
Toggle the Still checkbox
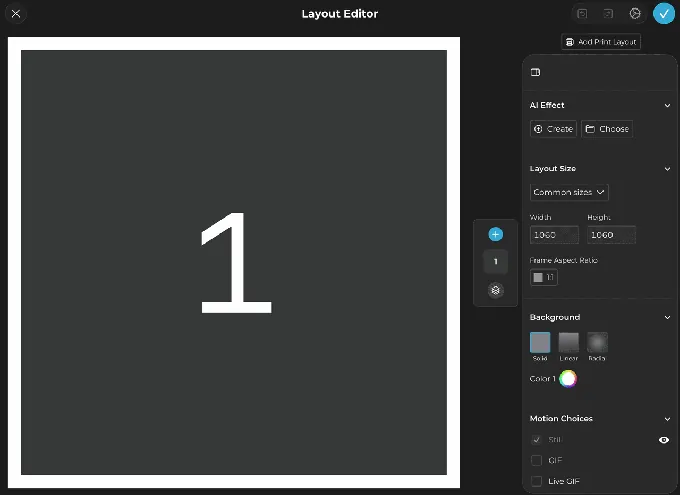tap(536, 440)
